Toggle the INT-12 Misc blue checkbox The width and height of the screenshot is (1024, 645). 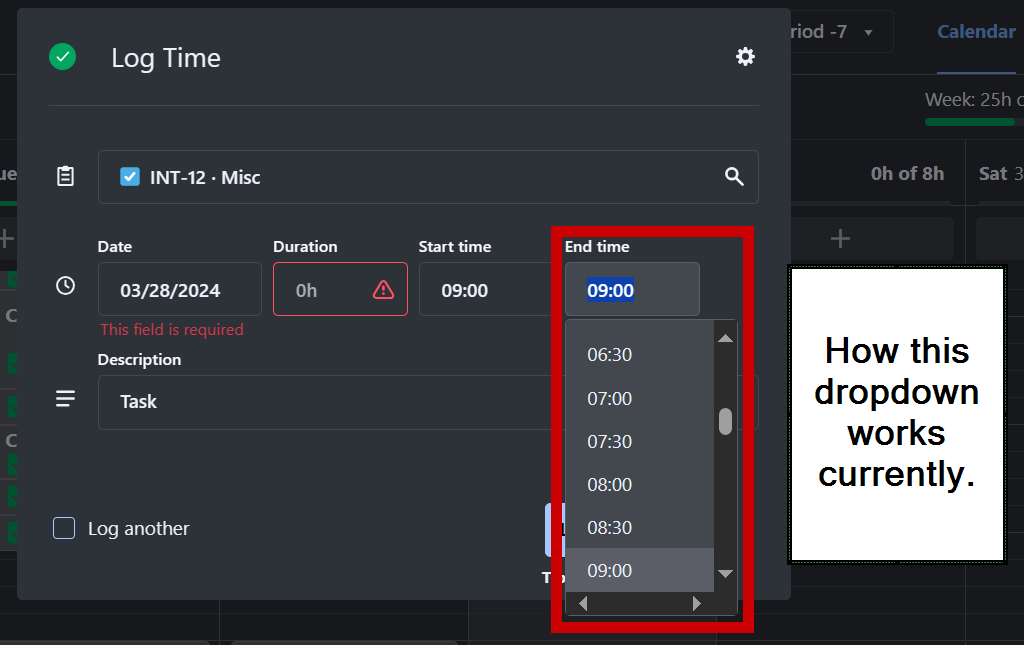[x=130, y=177]
